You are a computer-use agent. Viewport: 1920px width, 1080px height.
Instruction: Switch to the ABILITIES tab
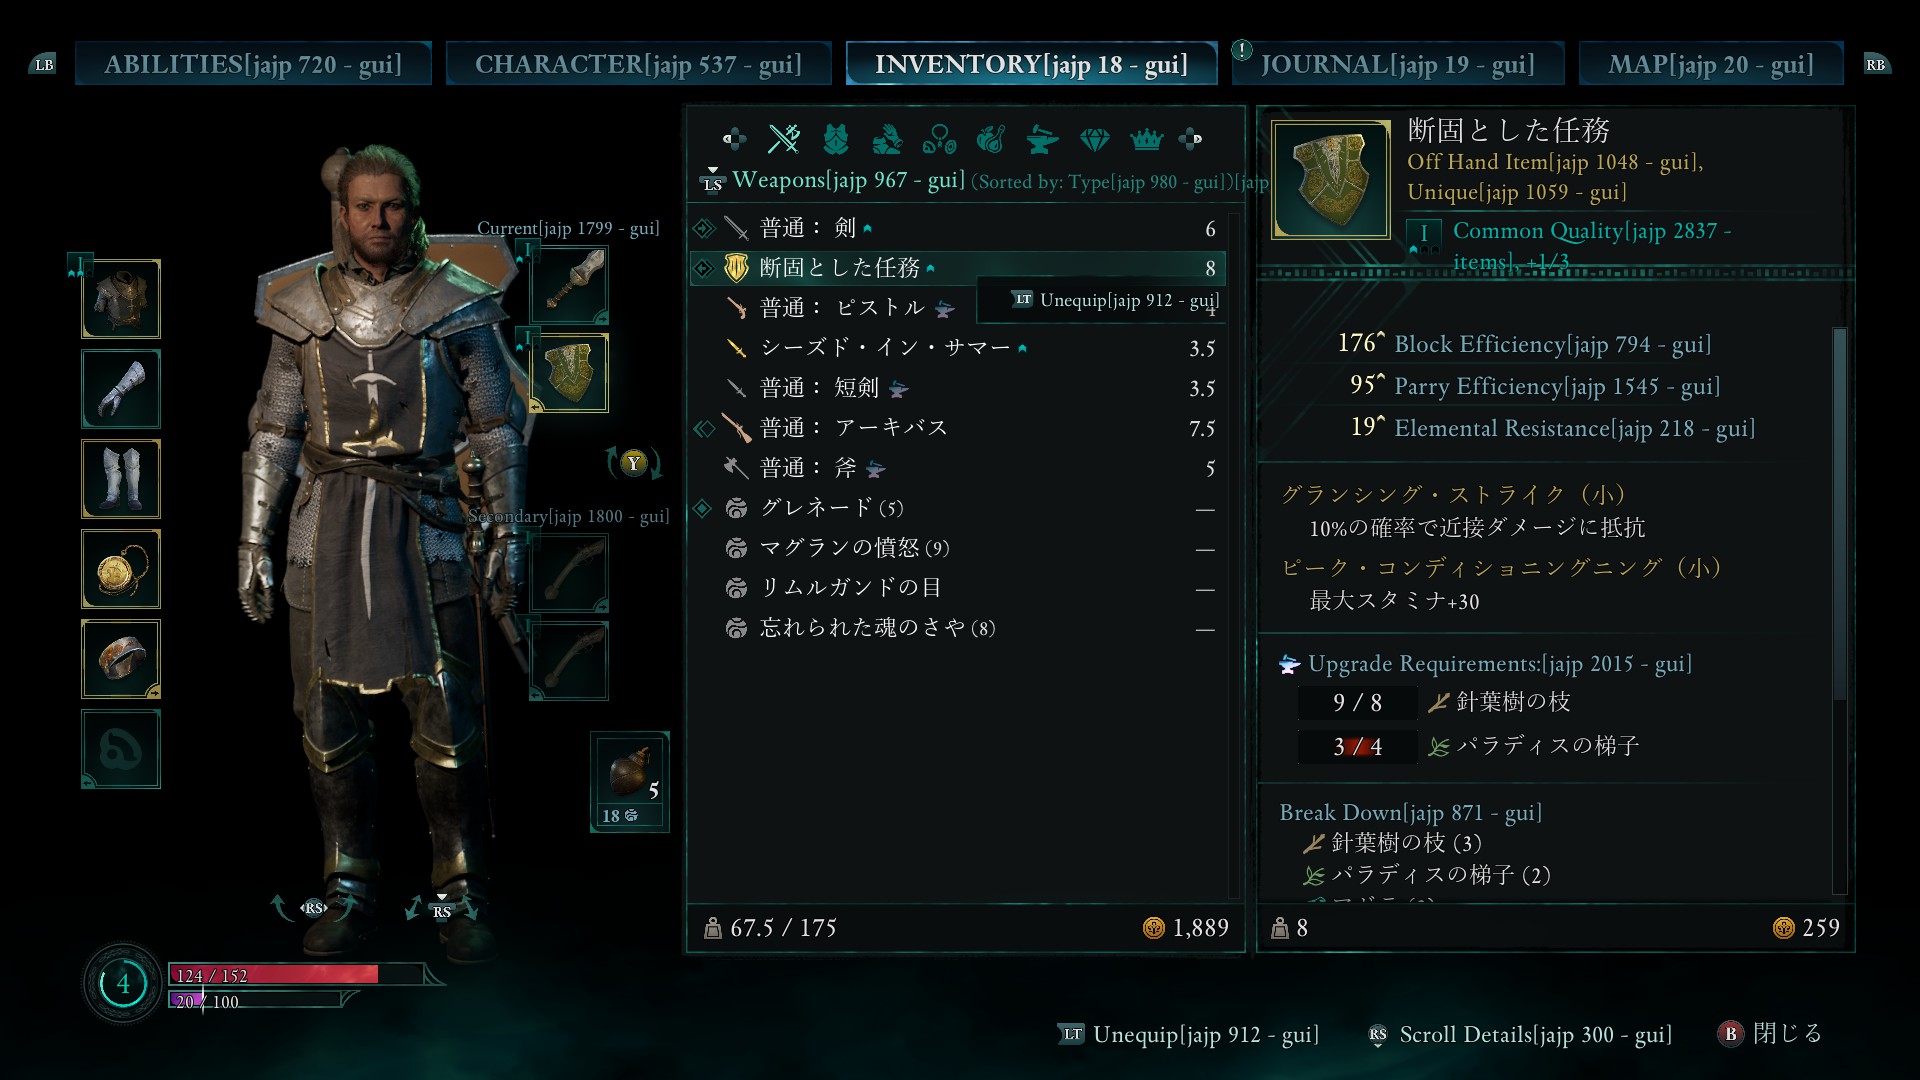(x=253, y=64)
